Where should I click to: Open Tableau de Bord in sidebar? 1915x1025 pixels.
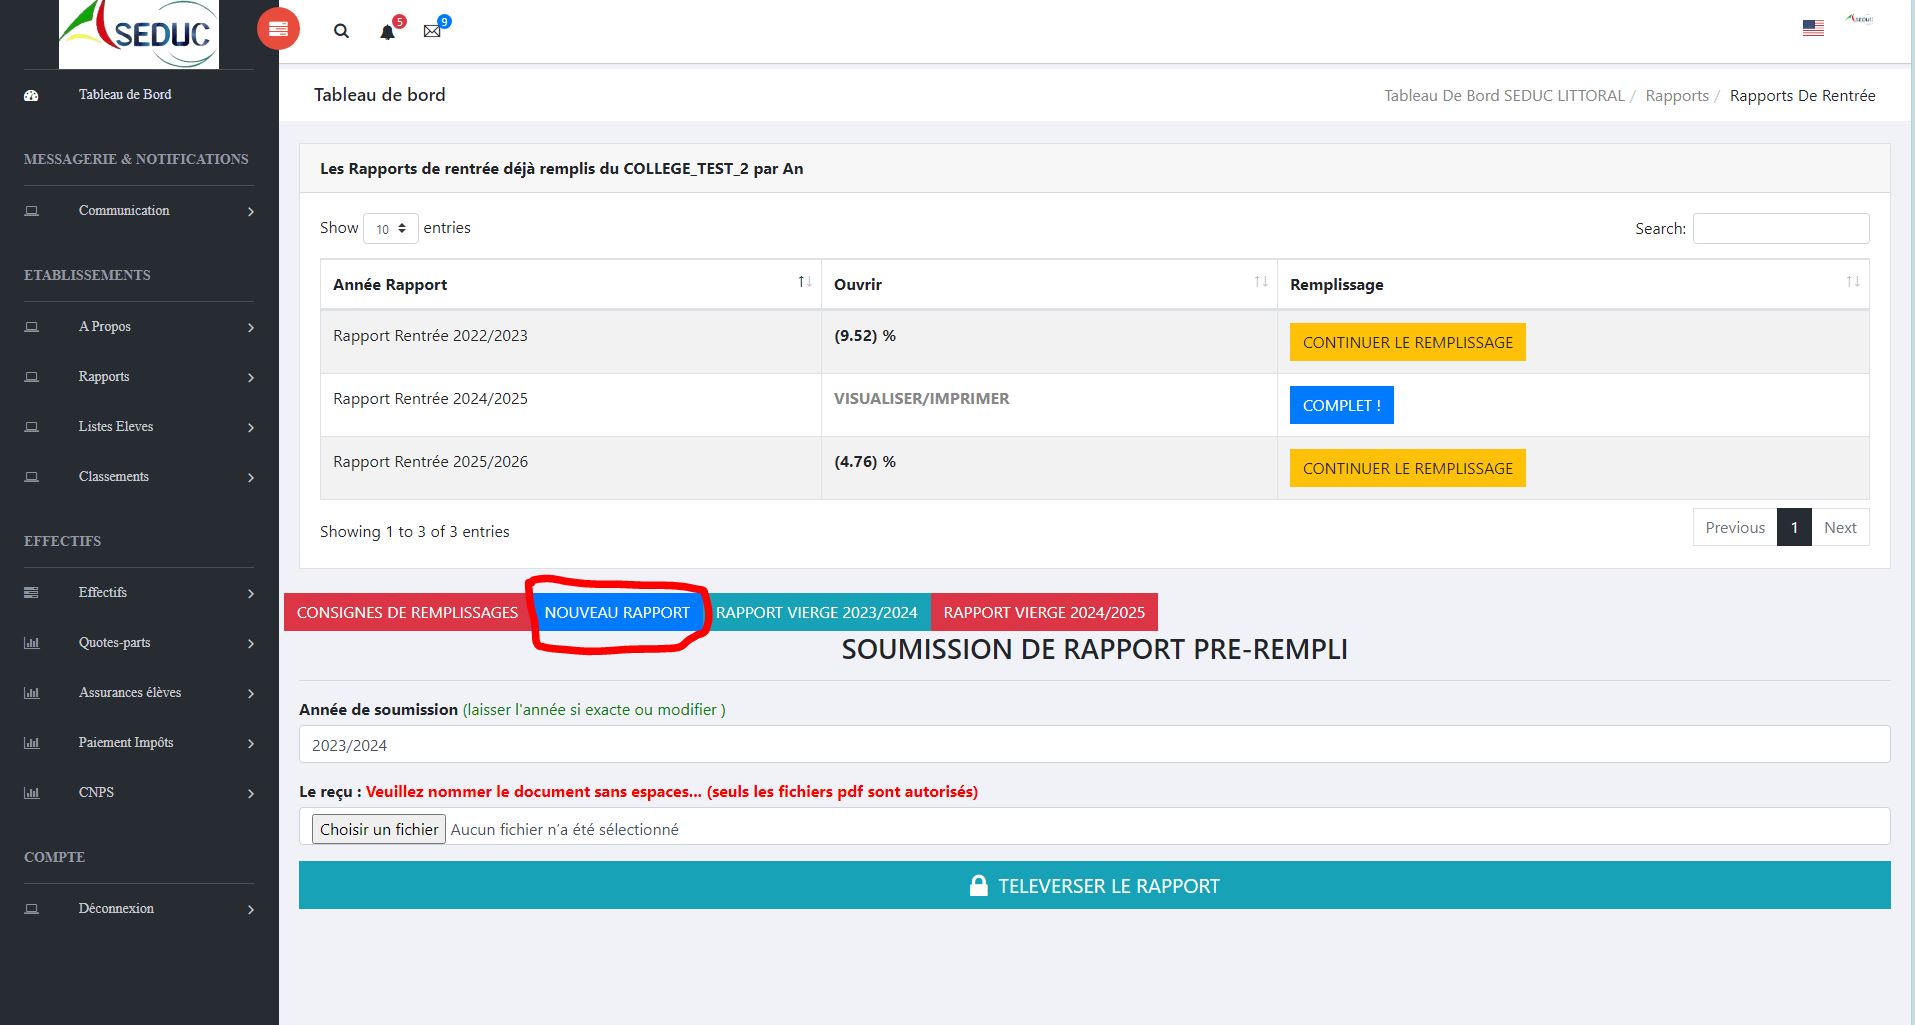click(125, 94)
